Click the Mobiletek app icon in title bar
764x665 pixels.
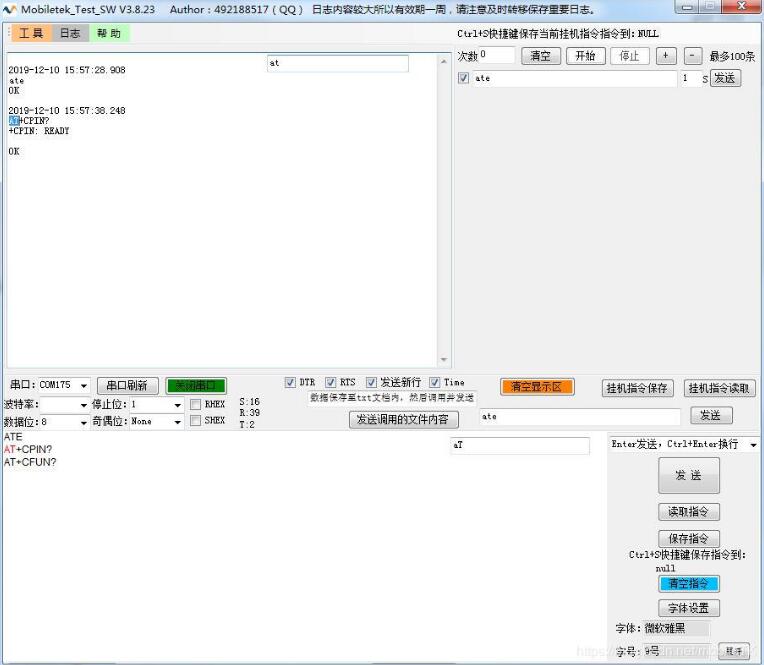[x=10, y=9]
